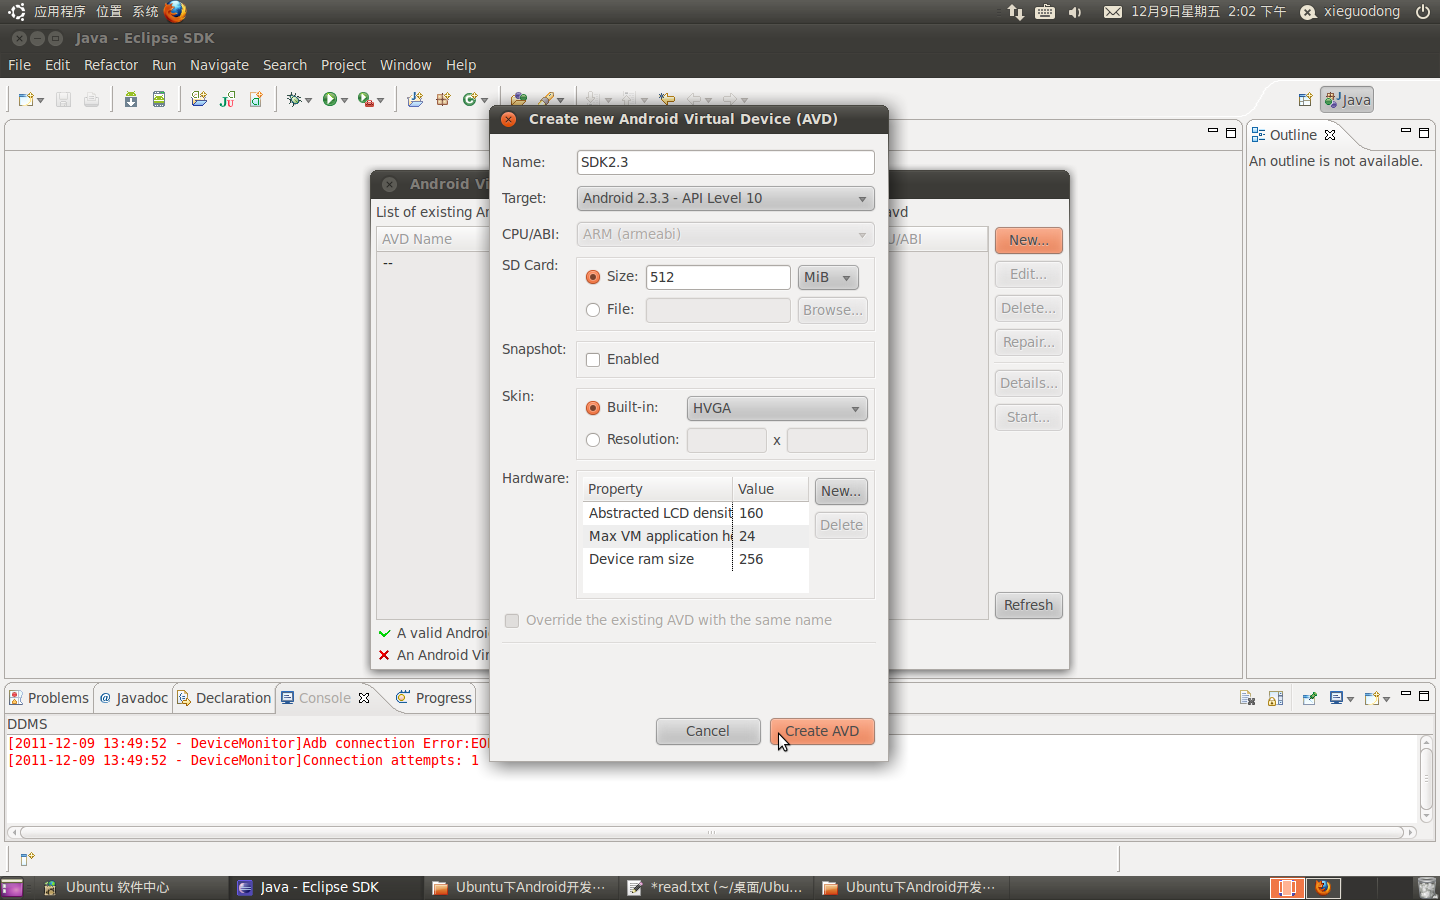
Task: Switch to the Declaration tab
Action: [x=224, y=698]
